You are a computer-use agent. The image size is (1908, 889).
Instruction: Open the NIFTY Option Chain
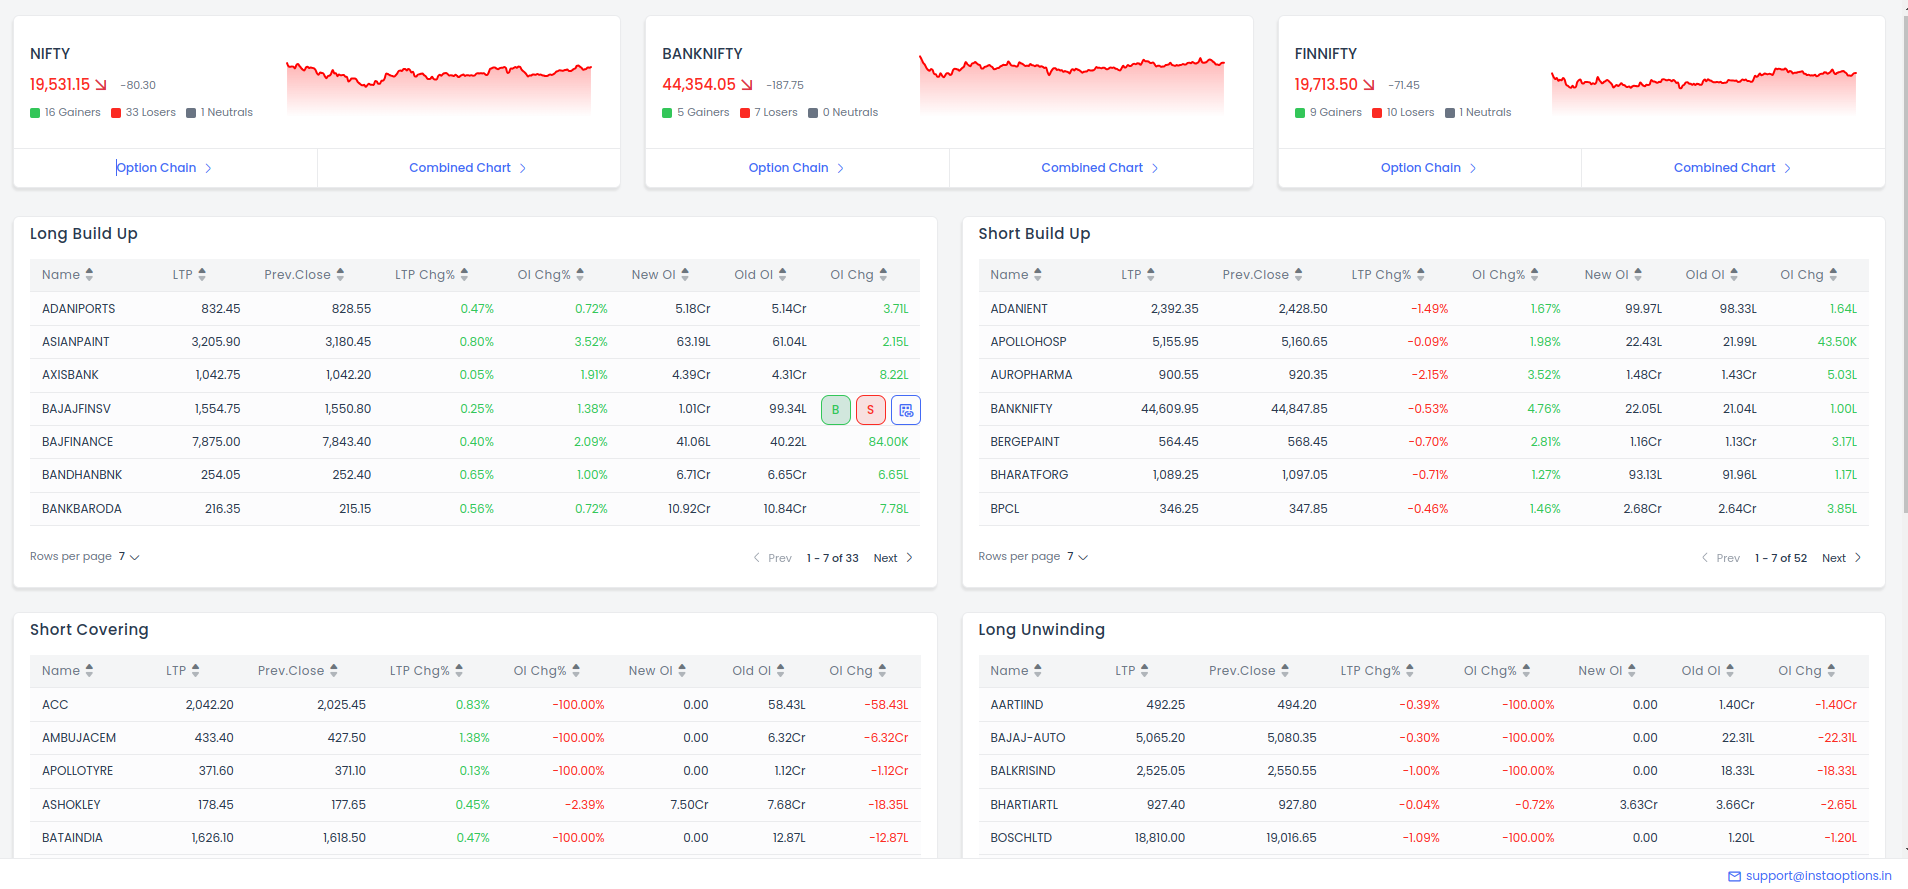(165, 168)
